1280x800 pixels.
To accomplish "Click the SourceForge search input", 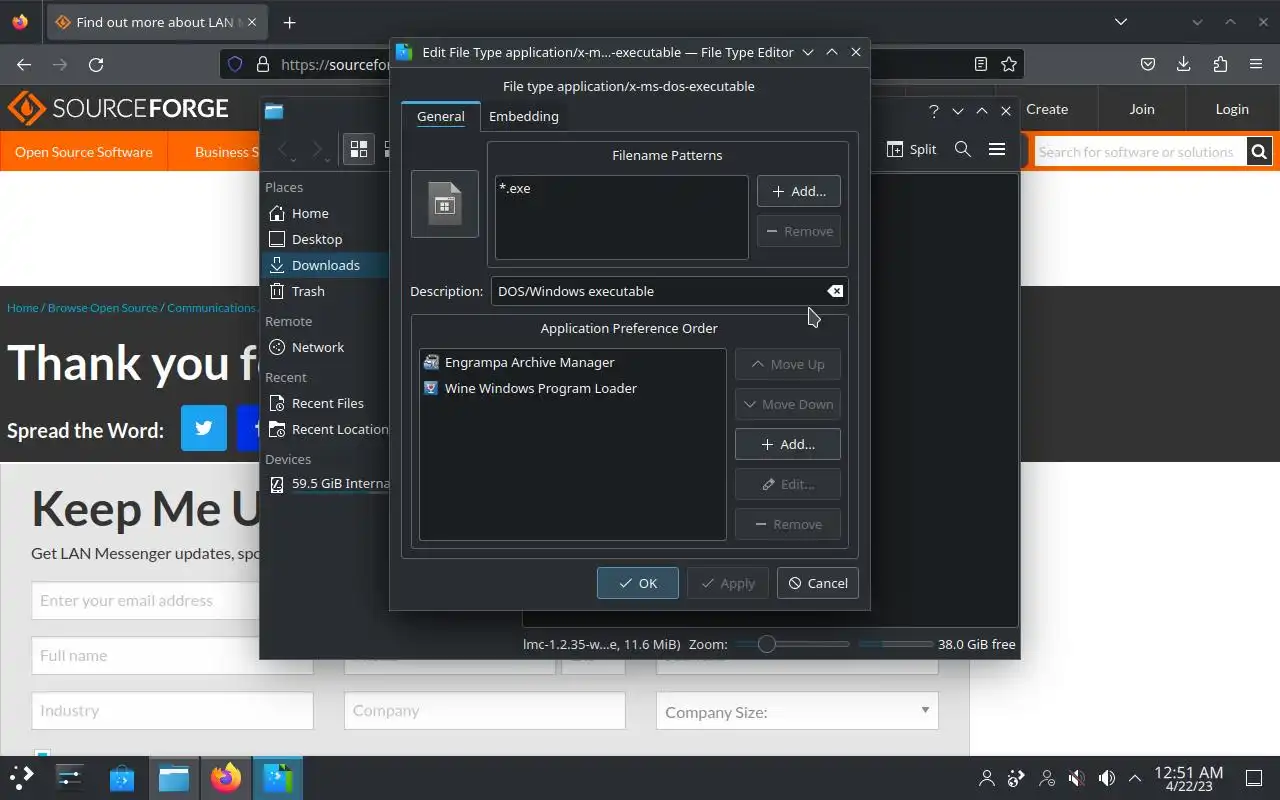I will click(x=1140, y=152).
